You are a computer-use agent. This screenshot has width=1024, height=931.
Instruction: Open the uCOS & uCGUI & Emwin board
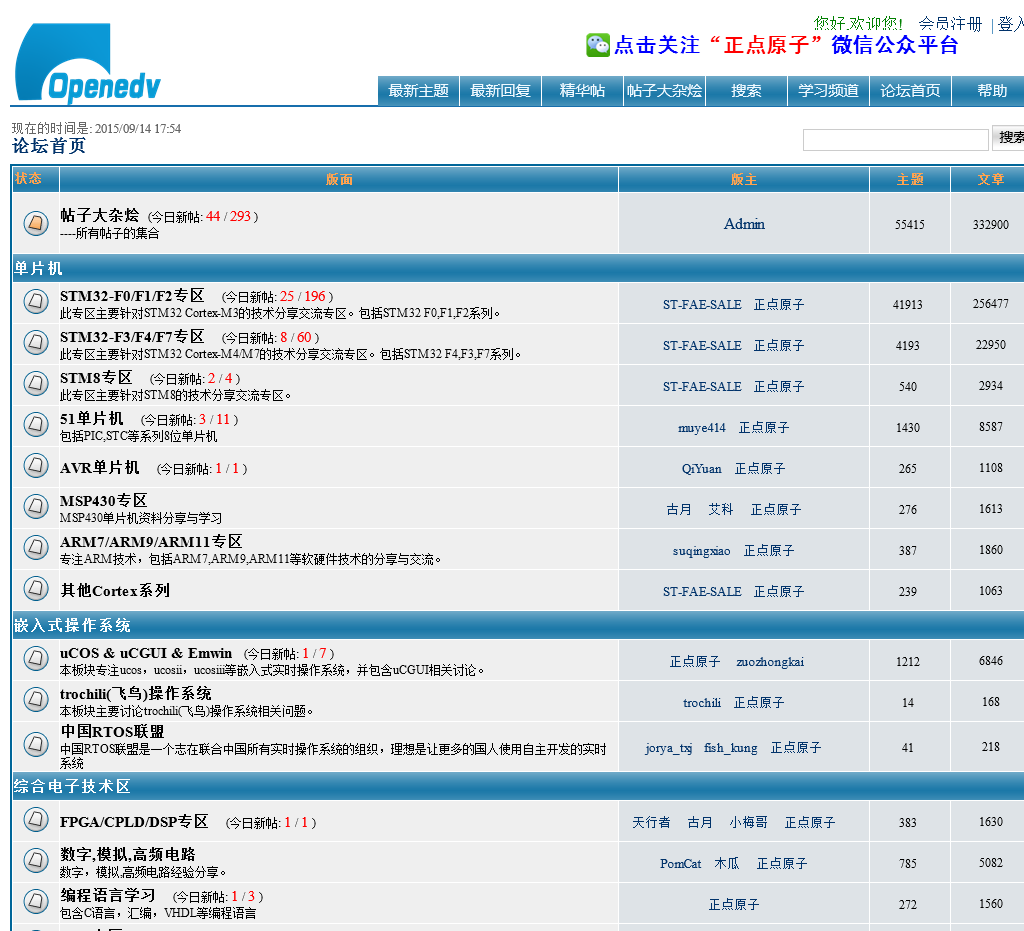pyautogui.click(x=146, y=653)
